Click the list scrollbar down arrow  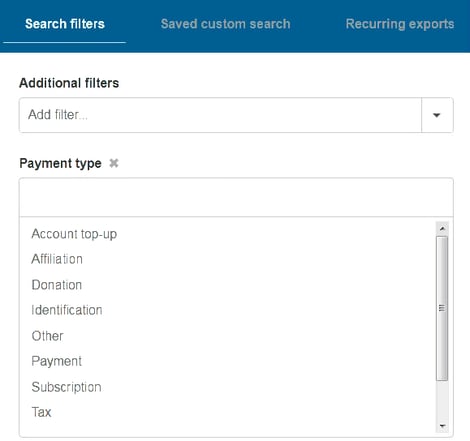pyautogui.click(x=442, y=426)
